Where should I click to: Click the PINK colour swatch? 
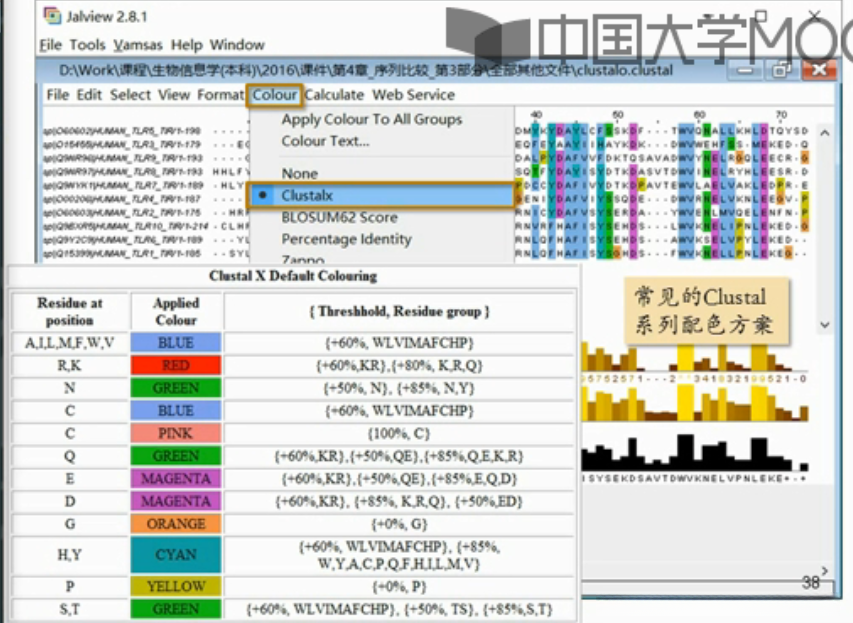(176, 433)
